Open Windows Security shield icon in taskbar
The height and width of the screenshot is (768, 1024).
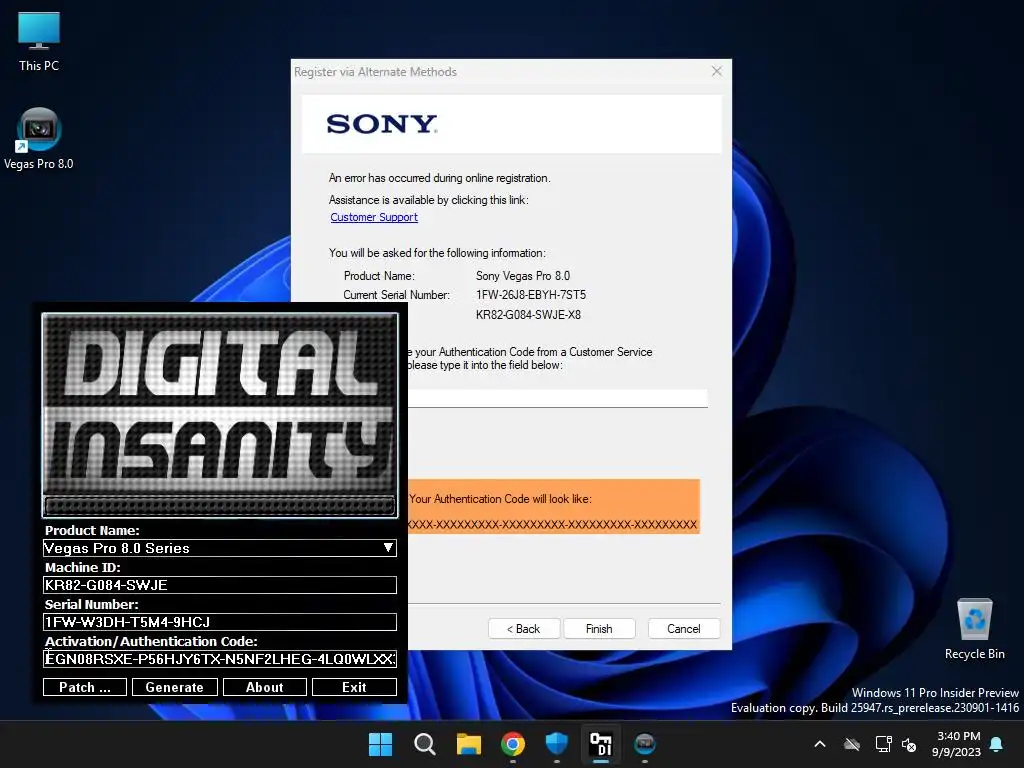556,744
